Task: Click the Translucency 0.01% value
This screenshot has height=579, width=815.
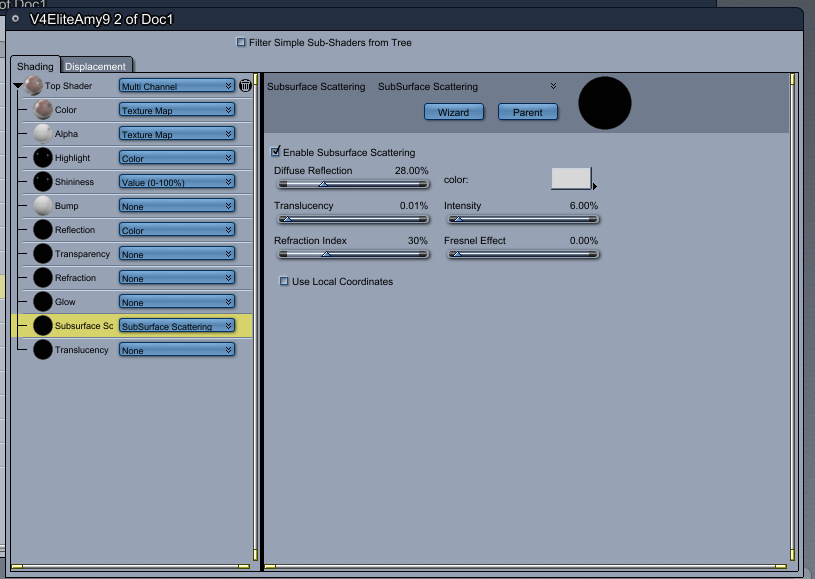Action: 414,205
